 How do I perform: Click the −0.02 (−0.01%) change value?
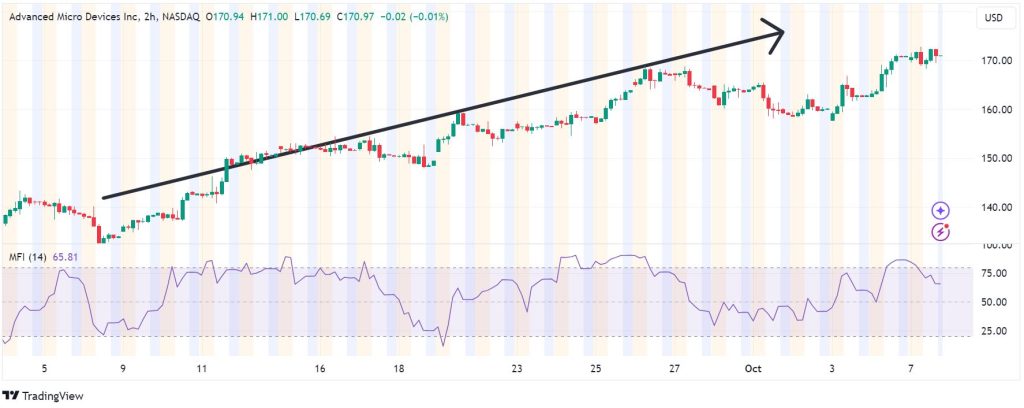coord(414,17)
